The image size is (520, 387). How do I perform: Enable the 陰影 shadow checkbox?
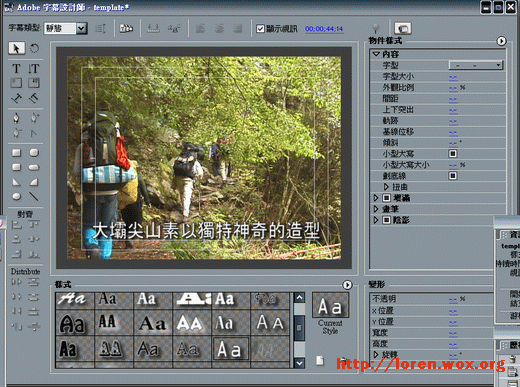[386, 220]
